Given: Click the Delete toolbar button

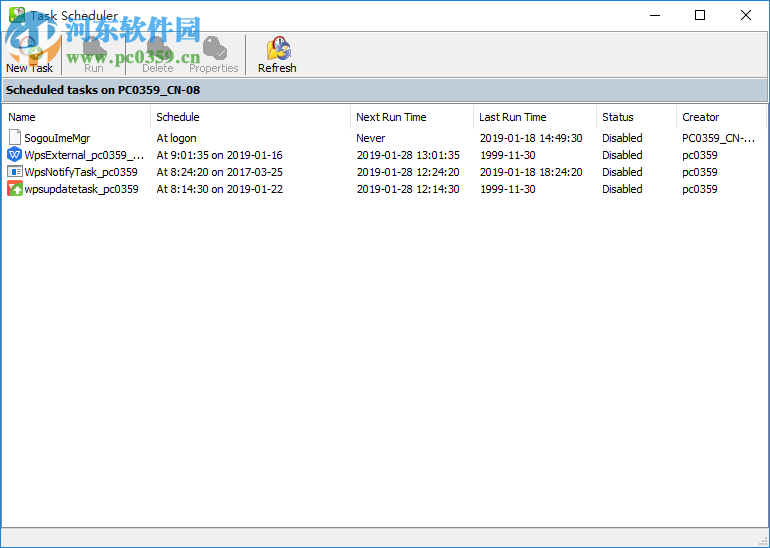Looking at the screenshot, I should click(158, 54).
